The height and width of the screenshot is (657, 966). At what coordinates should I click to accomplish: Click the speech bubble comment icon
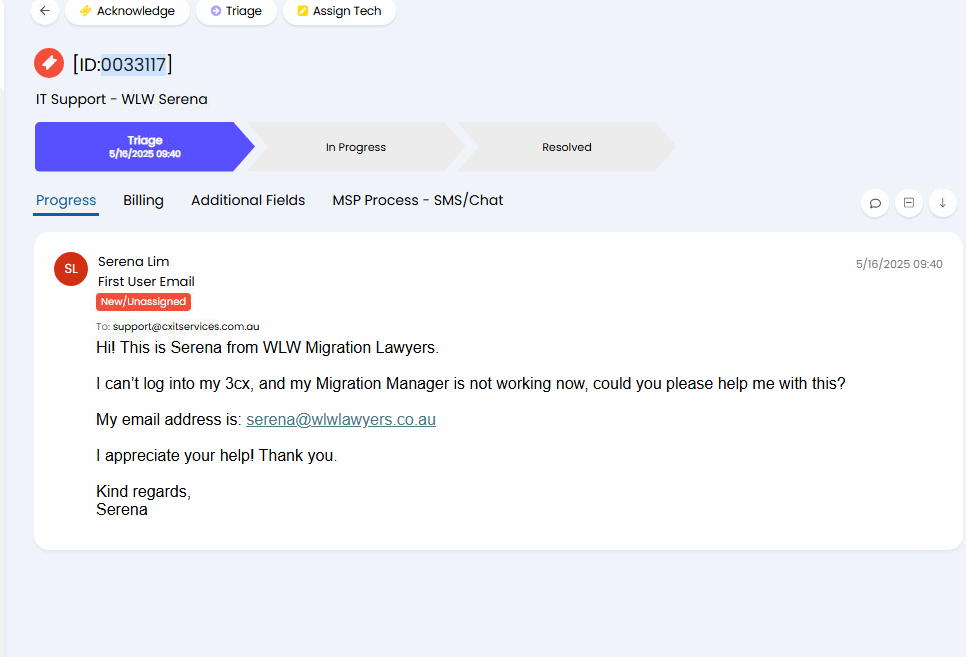[x=875, y=203]
